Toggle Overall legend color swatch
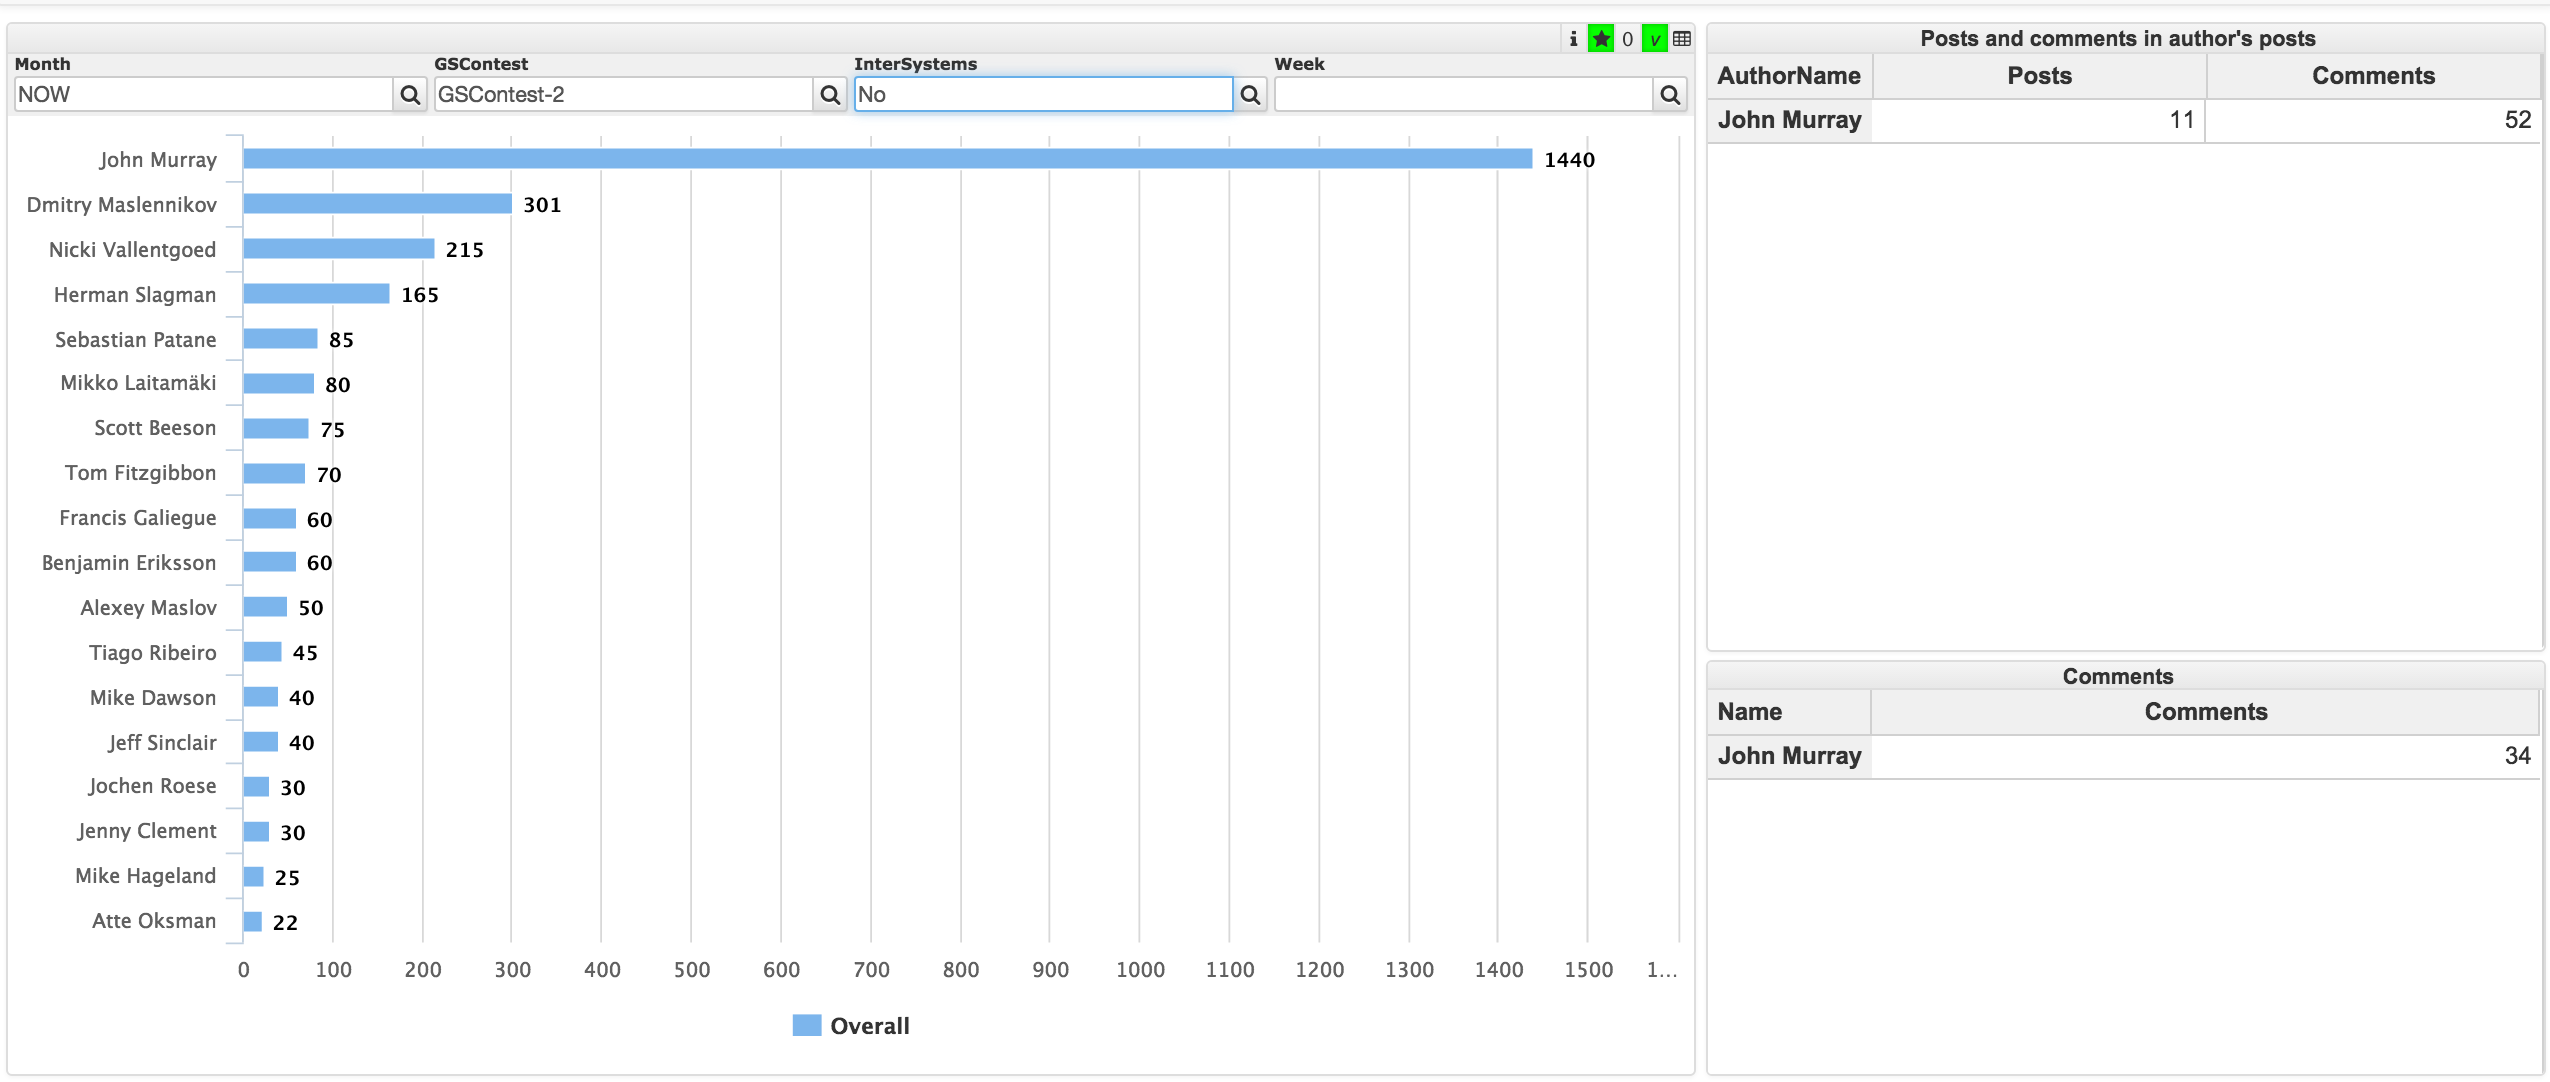 [806, 1025]
